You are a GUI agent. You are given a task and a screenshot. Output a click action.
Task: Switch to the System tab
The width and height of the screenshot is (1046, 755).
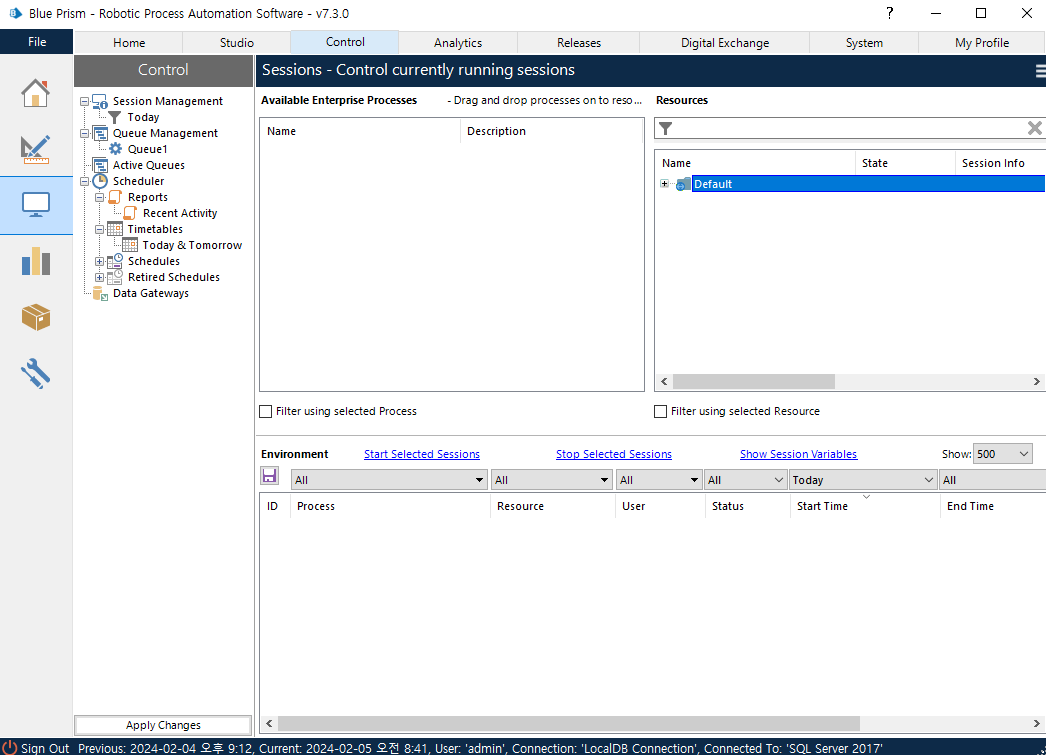tap(864, 43)
